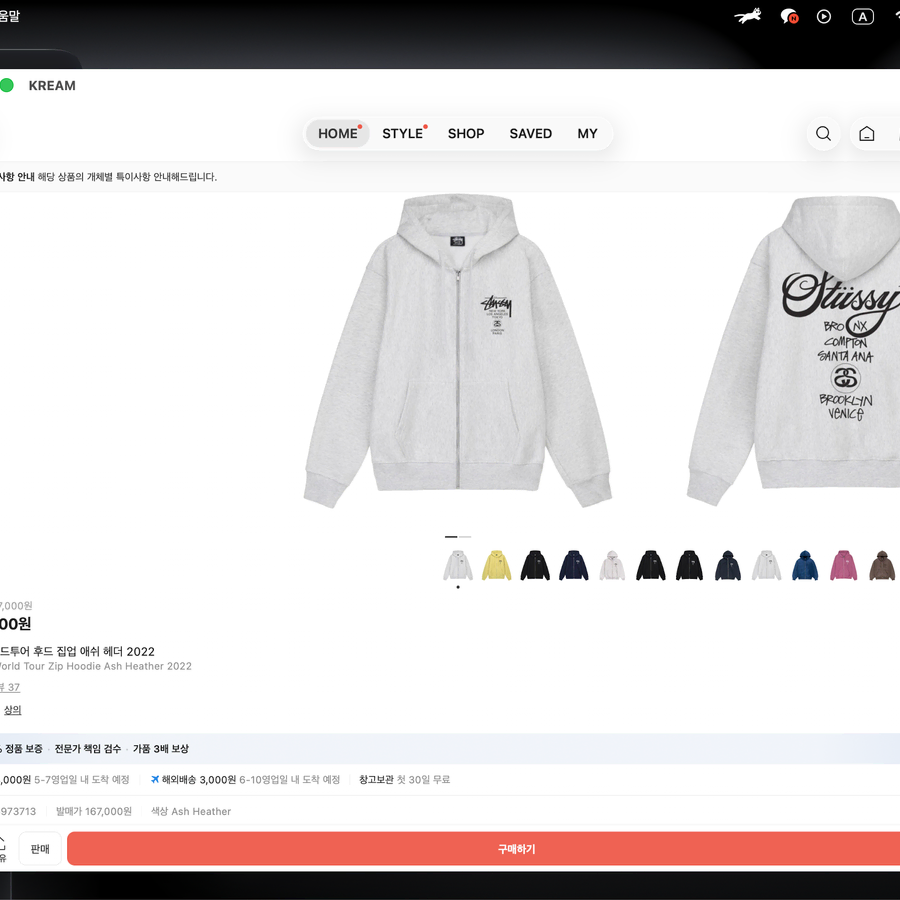The height and width of the screenshot is (900, 900).
Task: Go to the HOME tab
Action: (338, 134)
